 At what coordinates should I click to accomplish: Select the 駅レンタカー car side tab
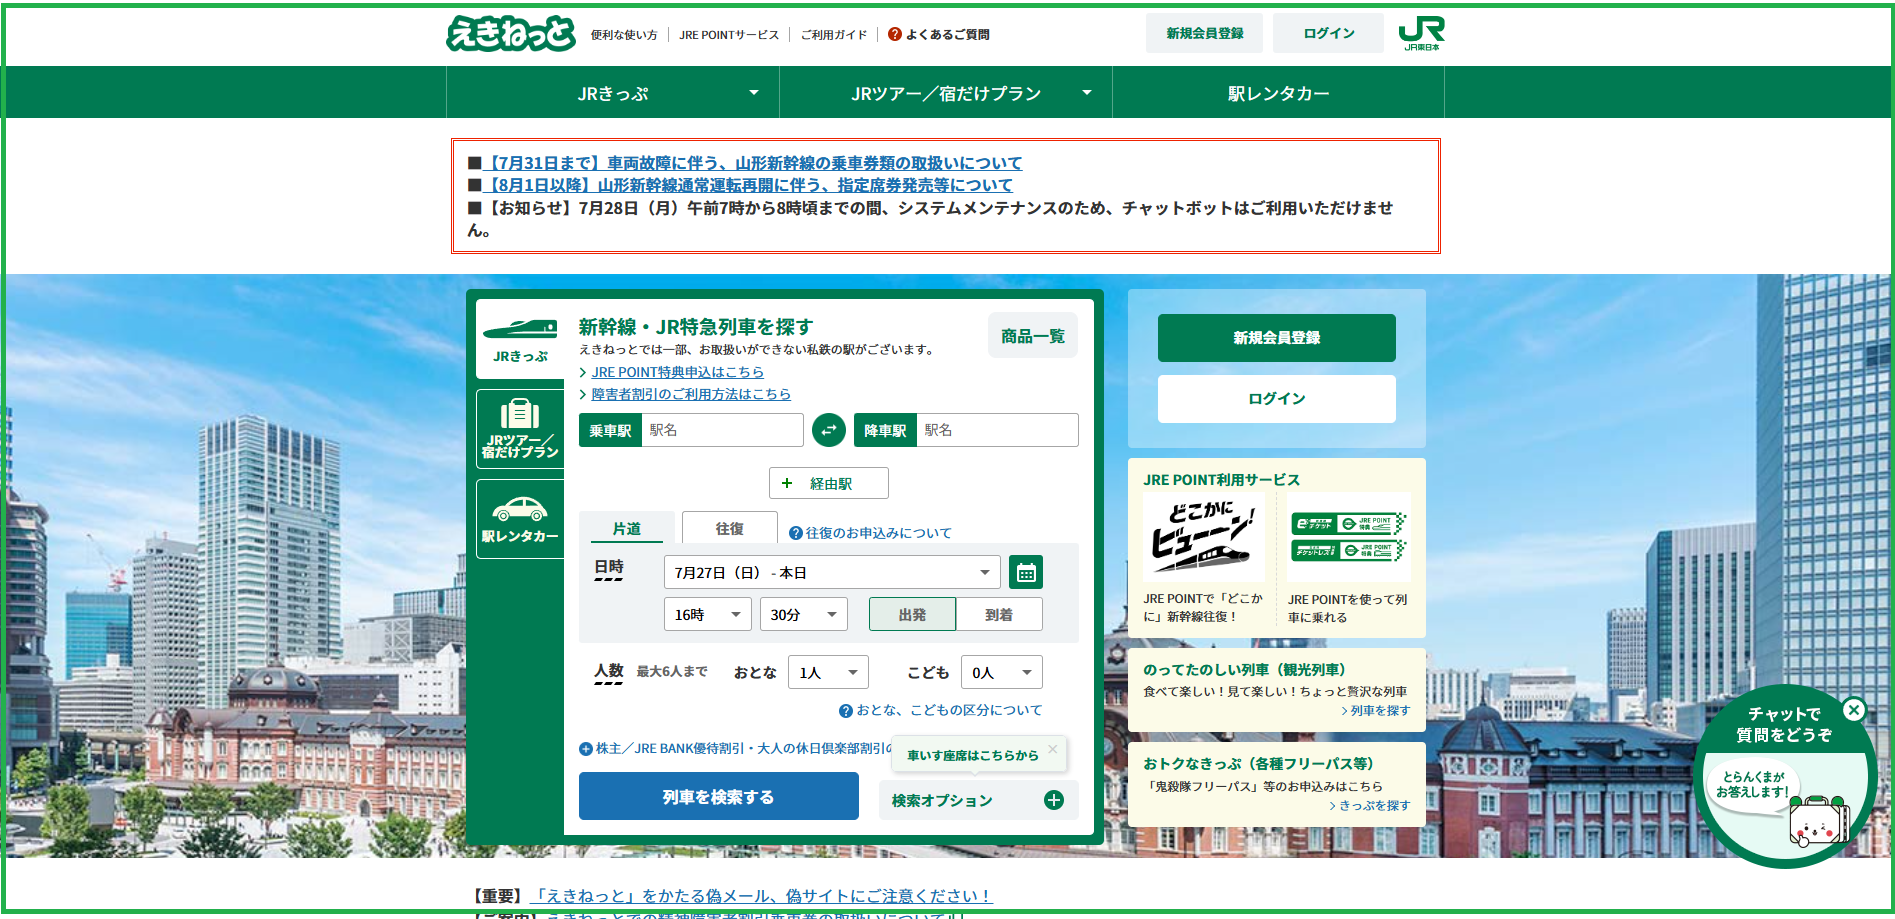[x=520, y=519]
